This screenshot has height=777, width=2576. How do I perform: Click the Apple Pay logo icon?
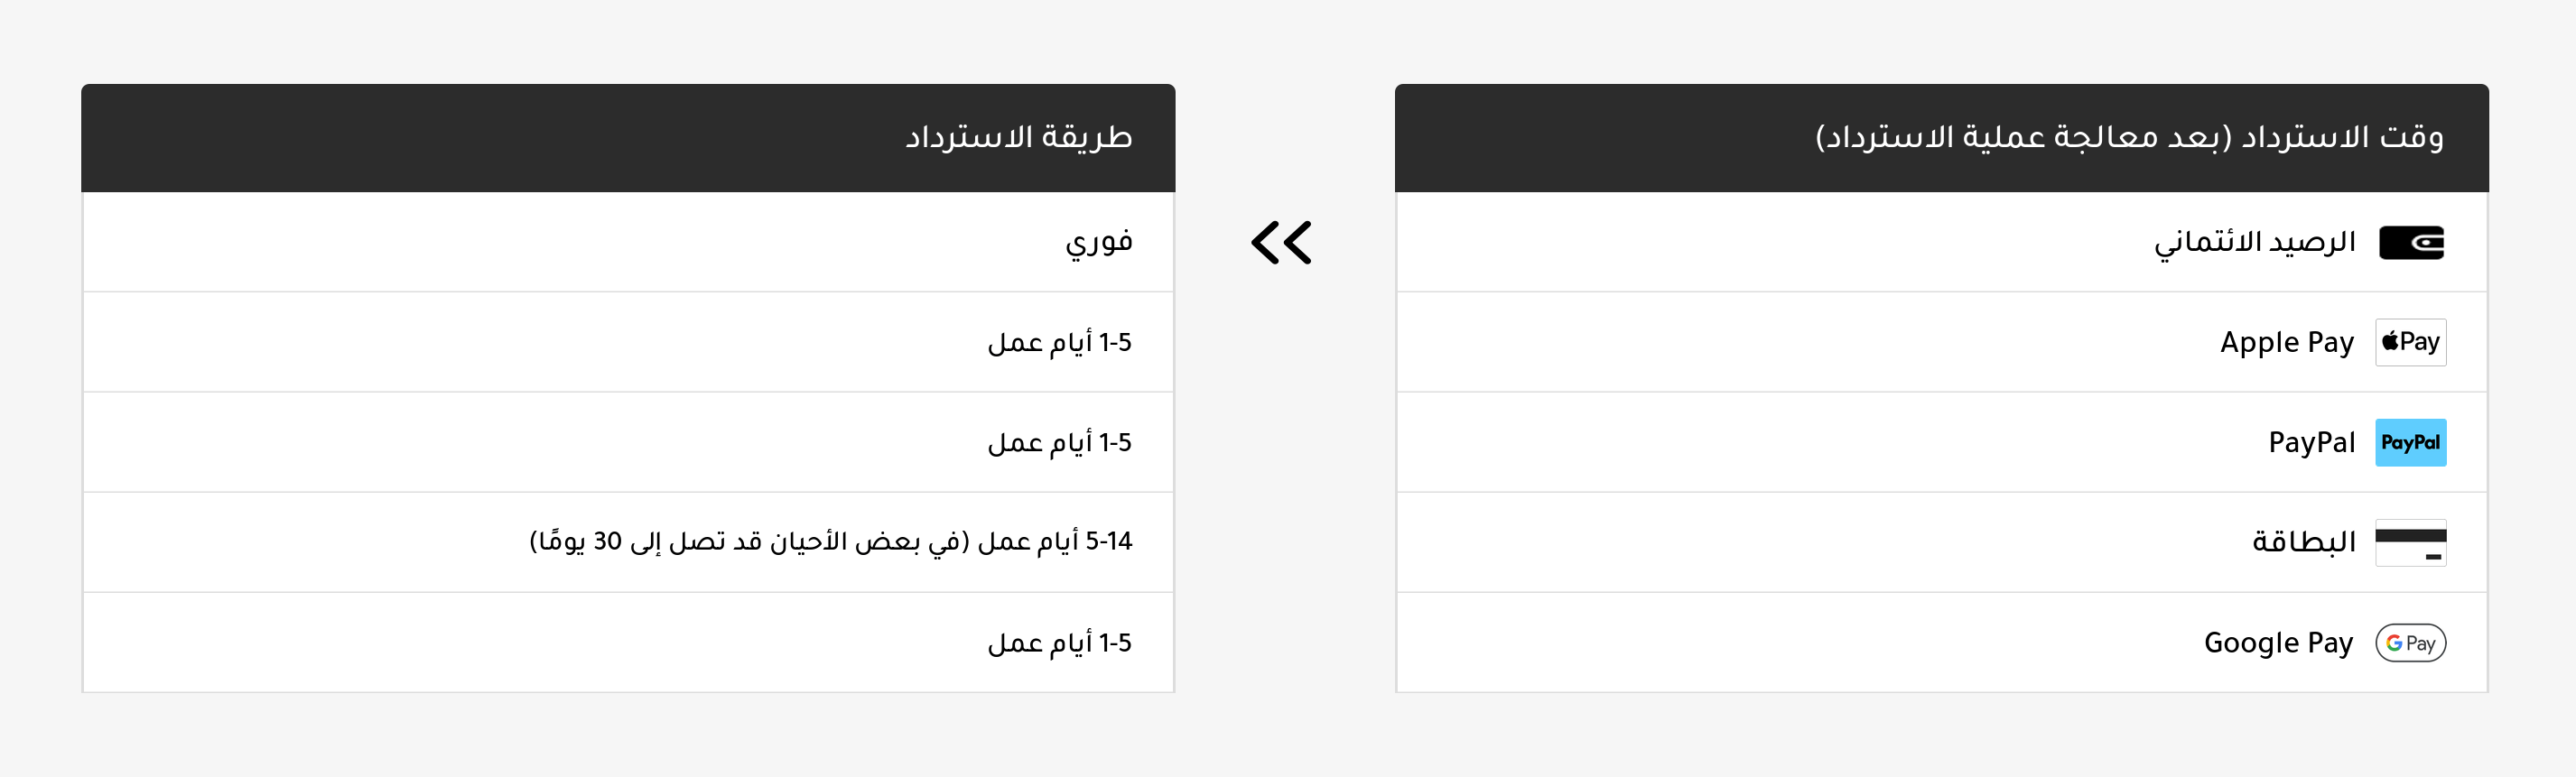click(2410, 343)
